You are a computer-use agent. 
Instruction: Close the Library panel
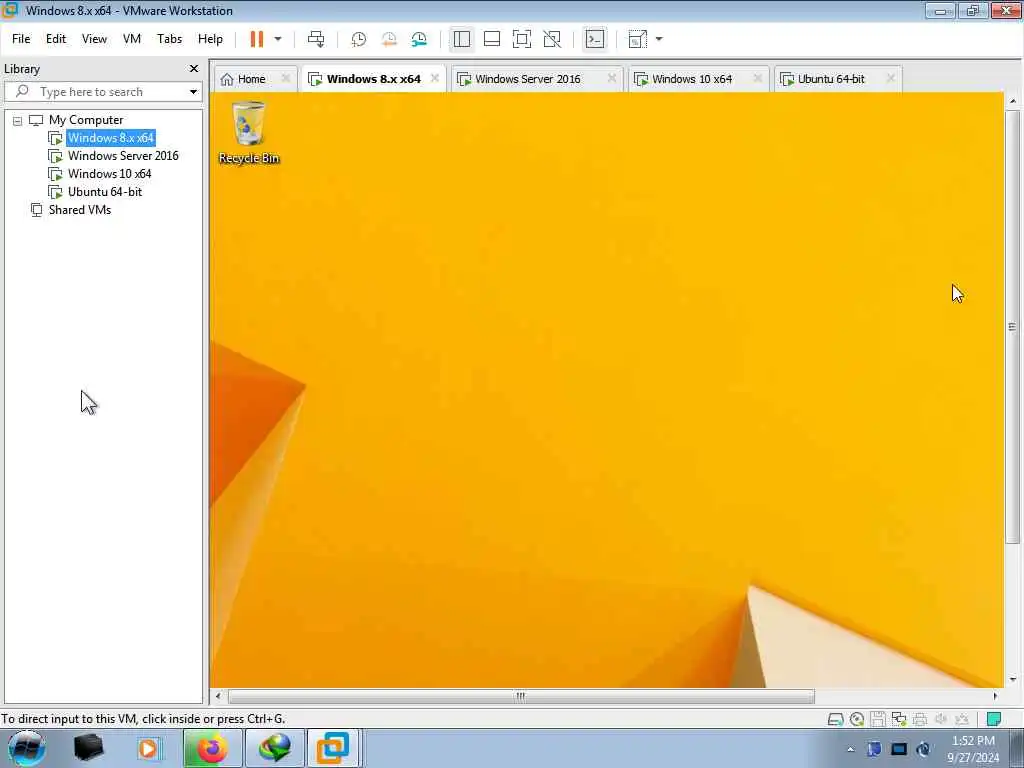[194, 69]
